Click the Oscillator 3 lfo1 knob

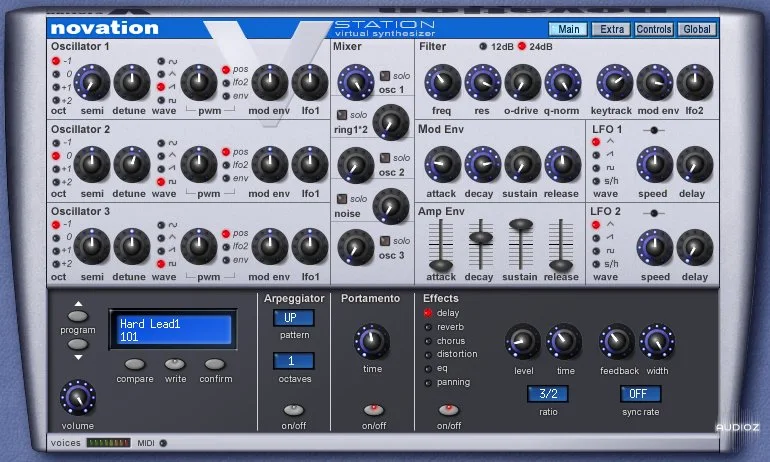310,246
